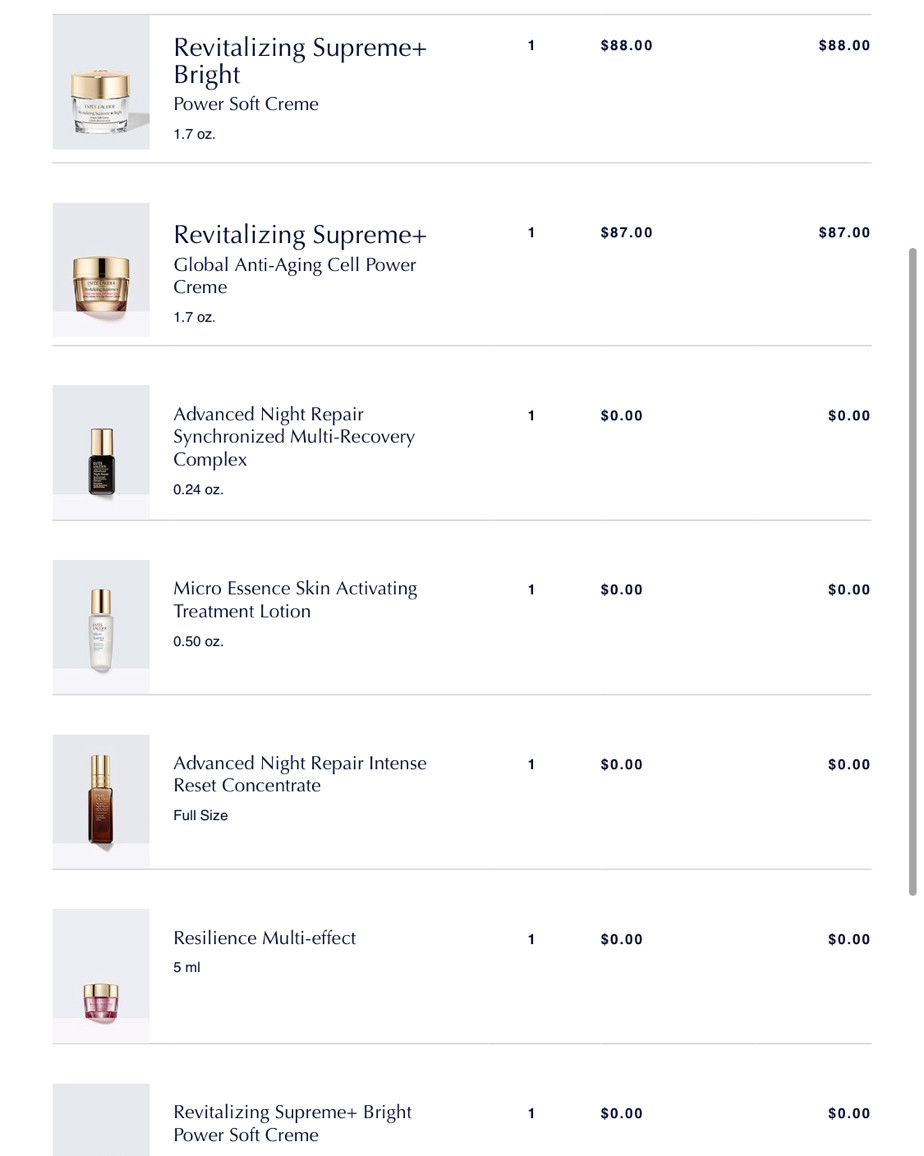Click the 5 ml size label
The height and width of the screenshot is (1156, 924).
187,968
